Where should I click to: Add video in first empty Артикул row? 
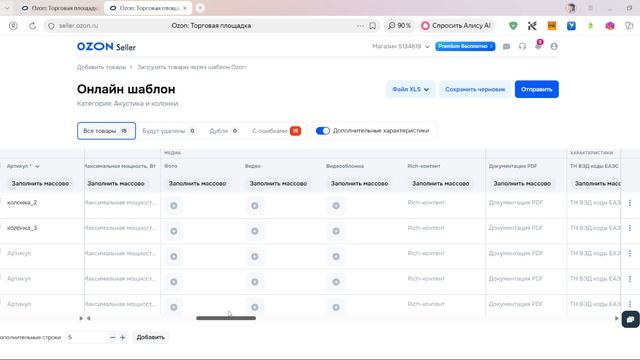pyautogui.click(x=255, y=256)
